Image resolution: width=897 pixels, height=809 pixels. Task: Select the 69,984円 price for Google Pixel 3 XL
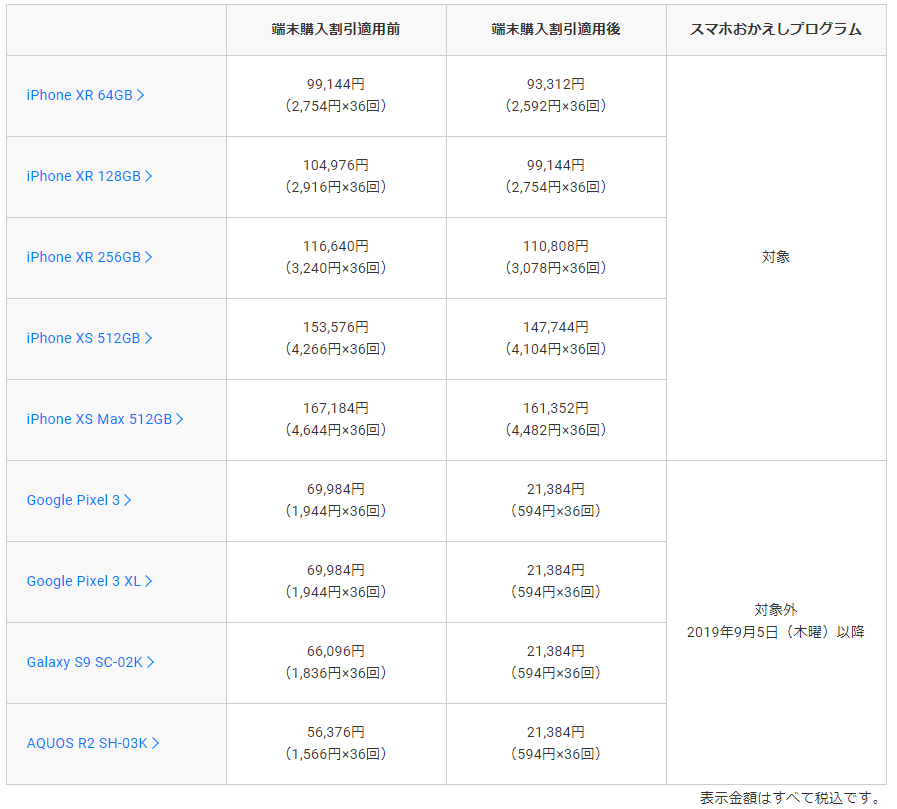(336, 570)
